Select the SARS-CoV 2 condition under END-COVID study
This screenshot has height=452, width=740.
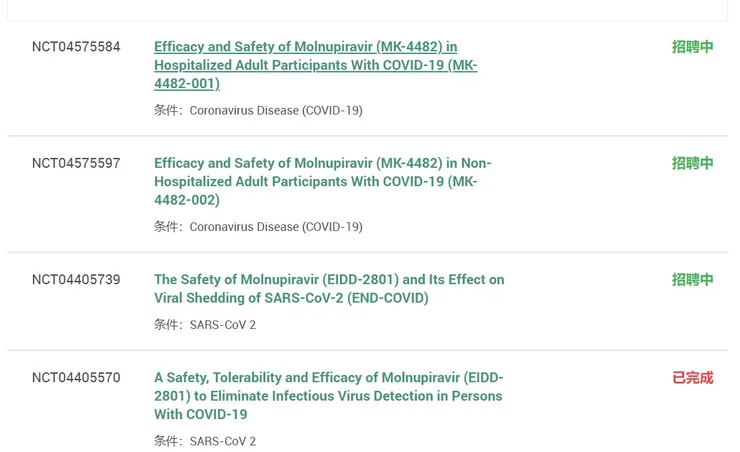click(222, 324)
